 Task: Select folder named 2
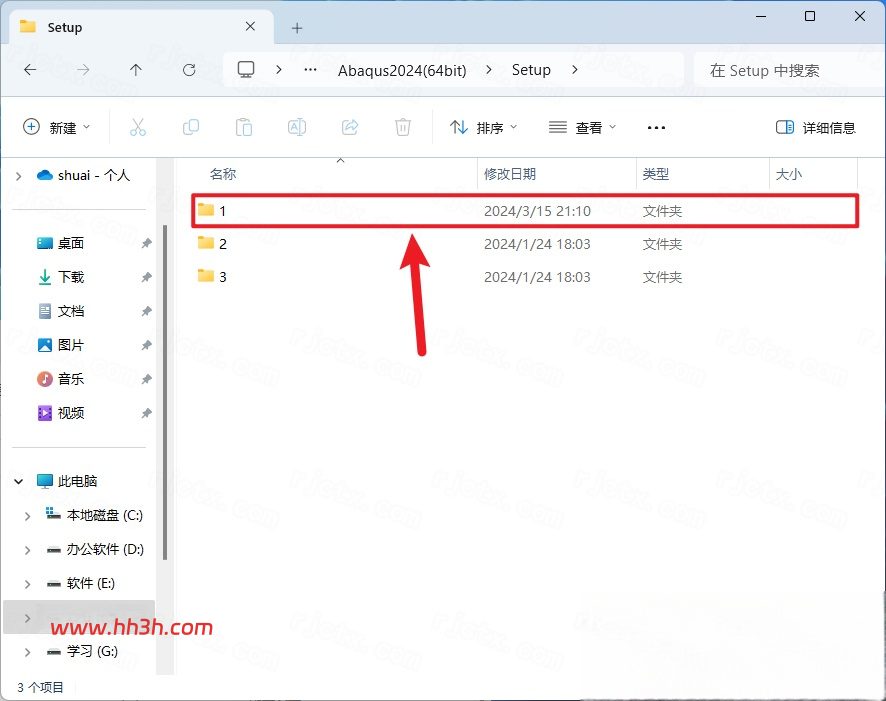click(525, 243)
